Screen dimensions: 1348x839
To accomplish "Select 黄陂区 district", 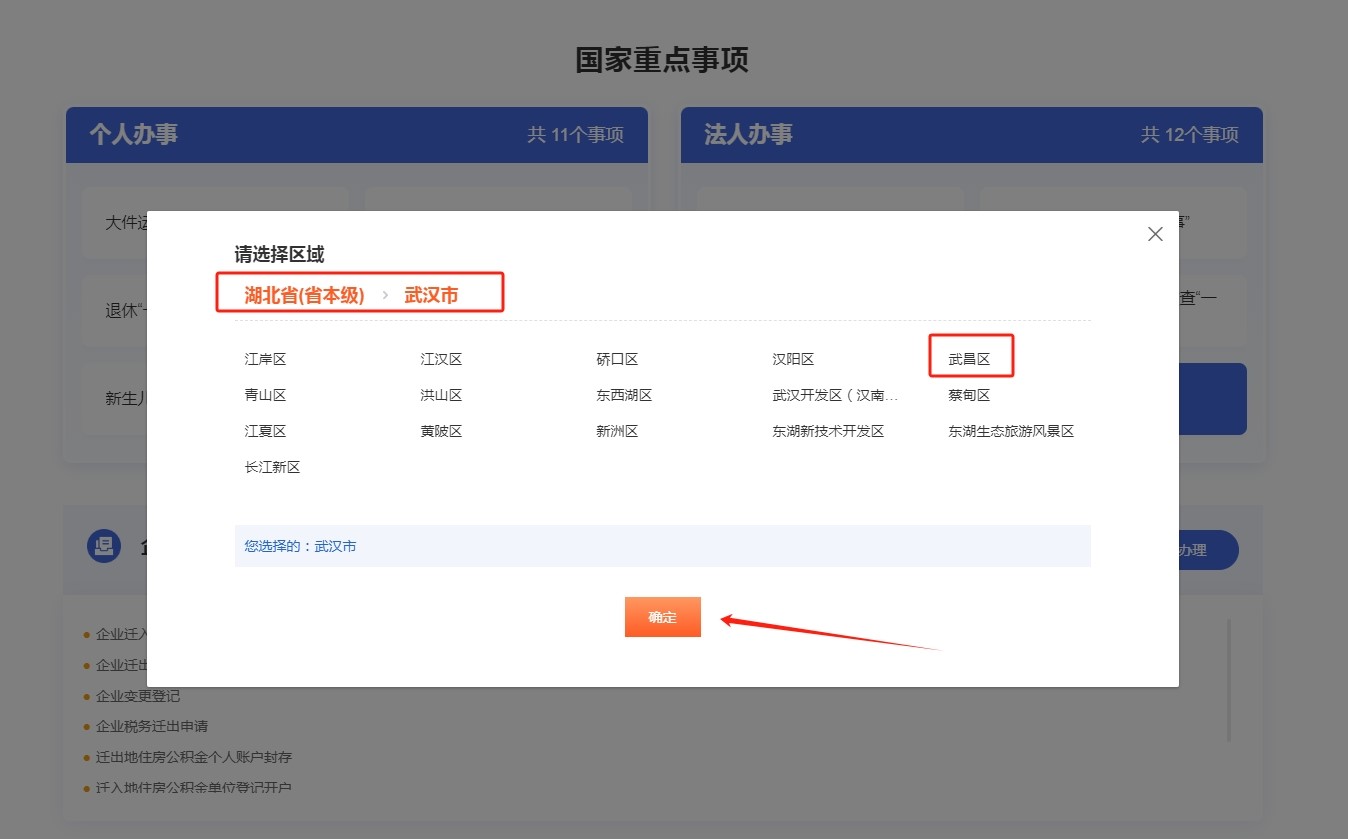I will 441,431.
